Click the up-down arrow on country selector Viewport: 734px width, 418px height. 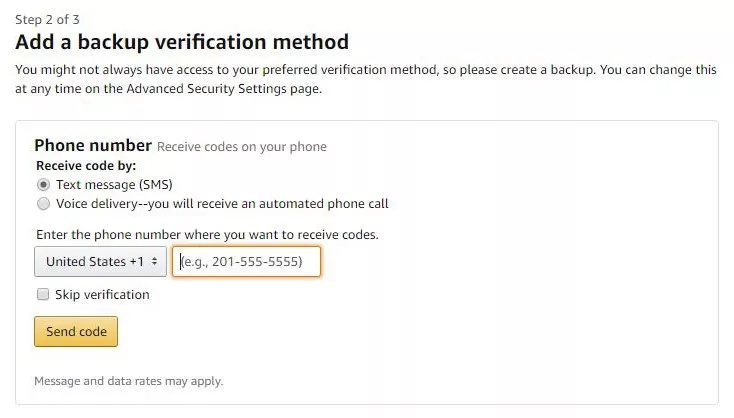[x=154, y=262]
